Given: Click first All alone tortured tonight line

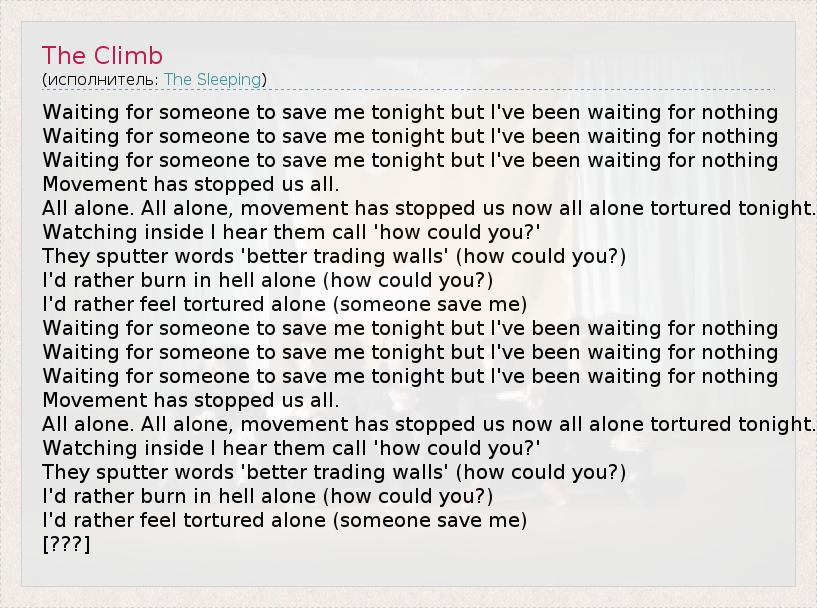Looking at the screenshot, I should click(428, 208).
